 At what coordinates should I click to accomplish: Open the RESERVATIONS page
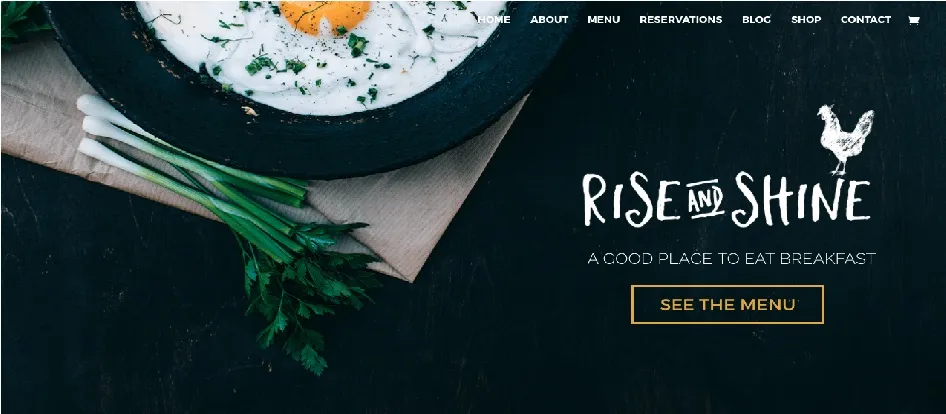click(x=681, y=20)
